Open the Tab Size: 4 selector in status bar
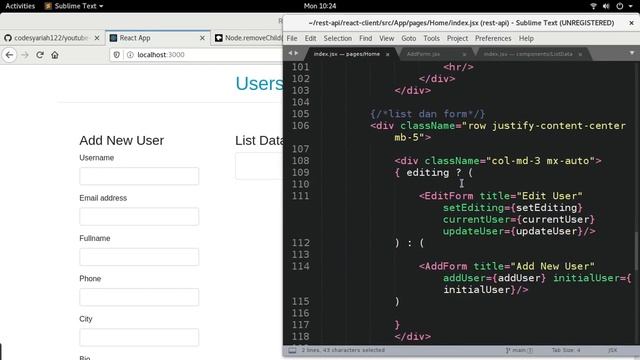The width and height of the screenshot is (640, 360). coord(566,350)
